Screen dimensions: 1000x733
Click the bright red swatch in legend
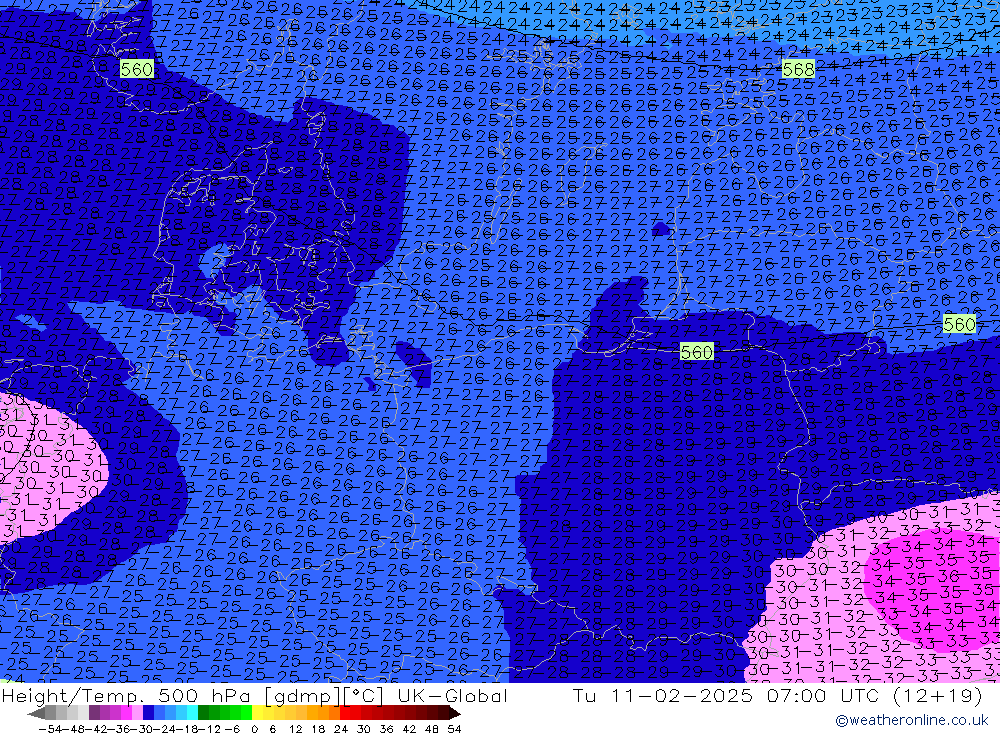tap(345, 713)
